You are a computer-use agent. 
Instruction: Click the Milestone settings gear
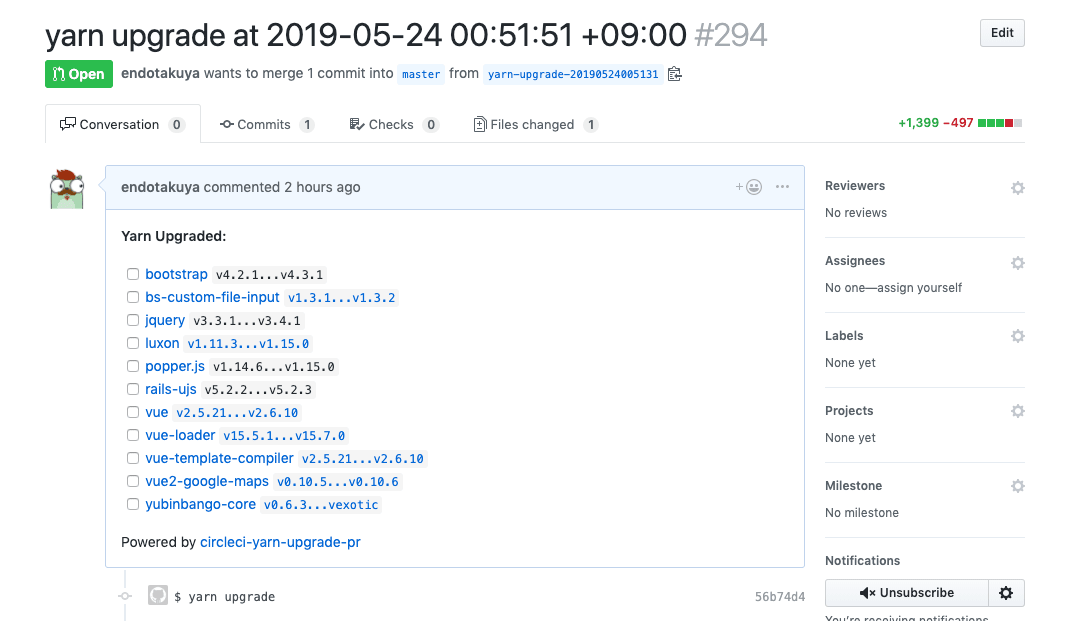1017,486
